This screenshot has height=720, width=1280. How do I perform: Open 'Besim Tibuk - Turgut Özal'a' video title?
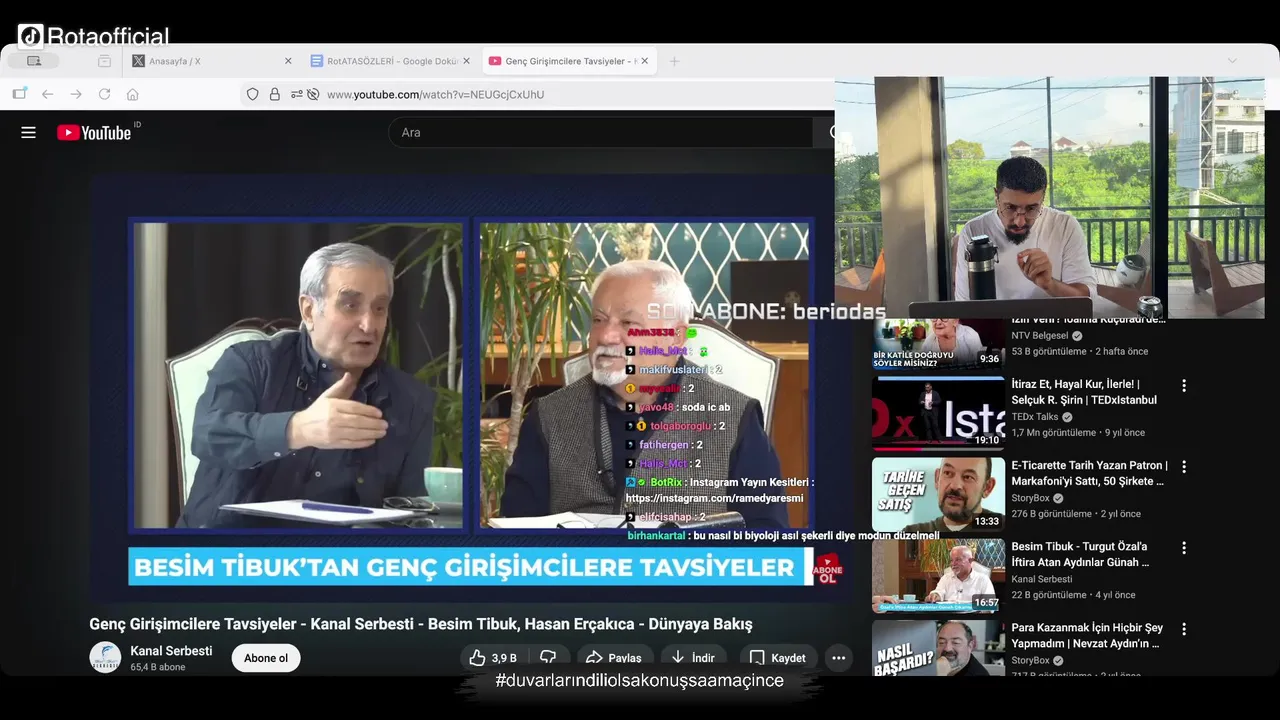(x=1080, y=554)
